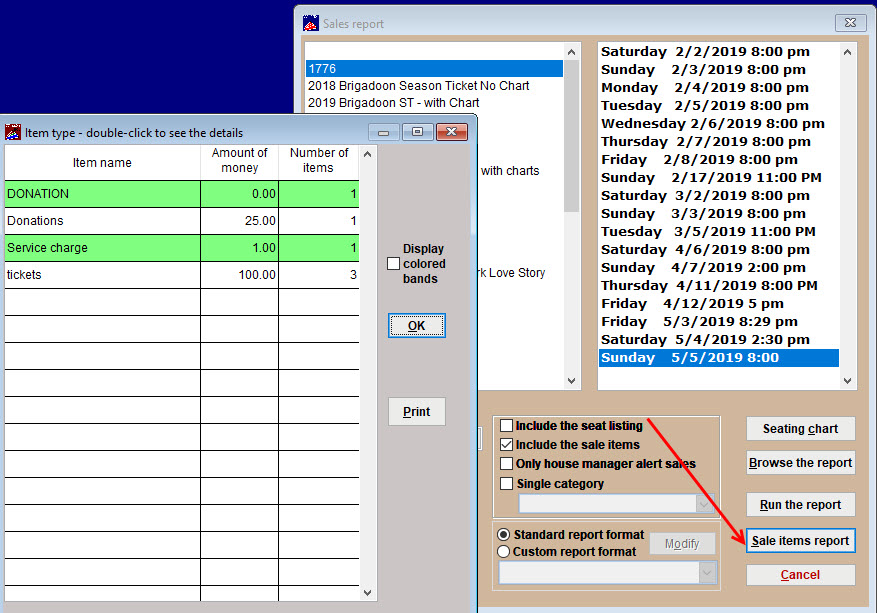Image resolution: width=877 pixels, height=613 pixels.
Task: Select show 1776 in the list
Action: click(434, 68)
